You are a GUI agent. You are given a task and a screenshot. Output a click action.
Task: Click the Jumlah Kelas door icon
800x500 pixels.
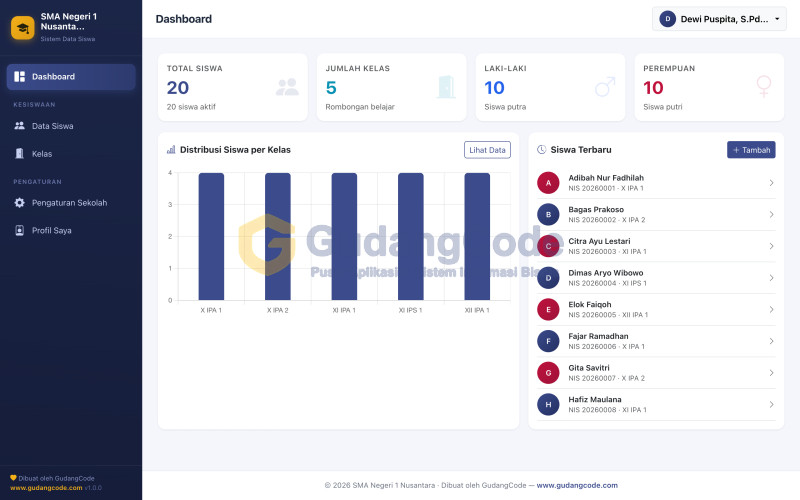click(446, 87)
